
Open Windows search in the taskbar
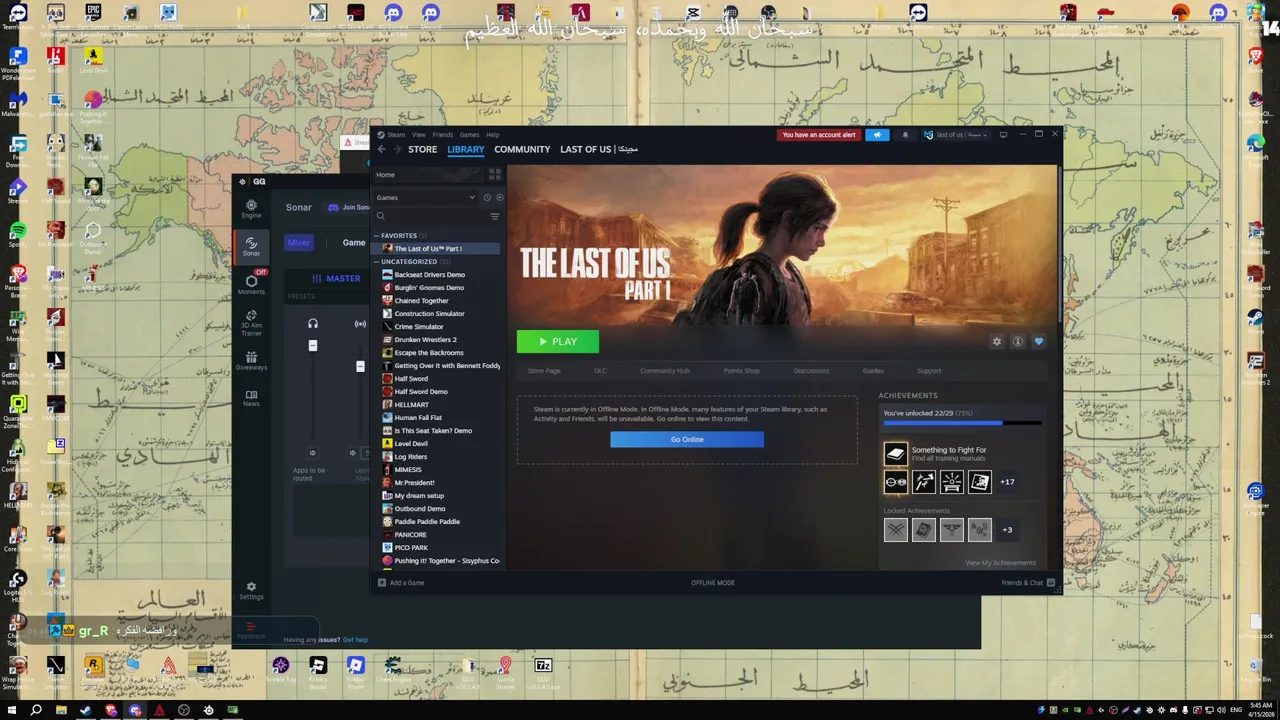36,711
